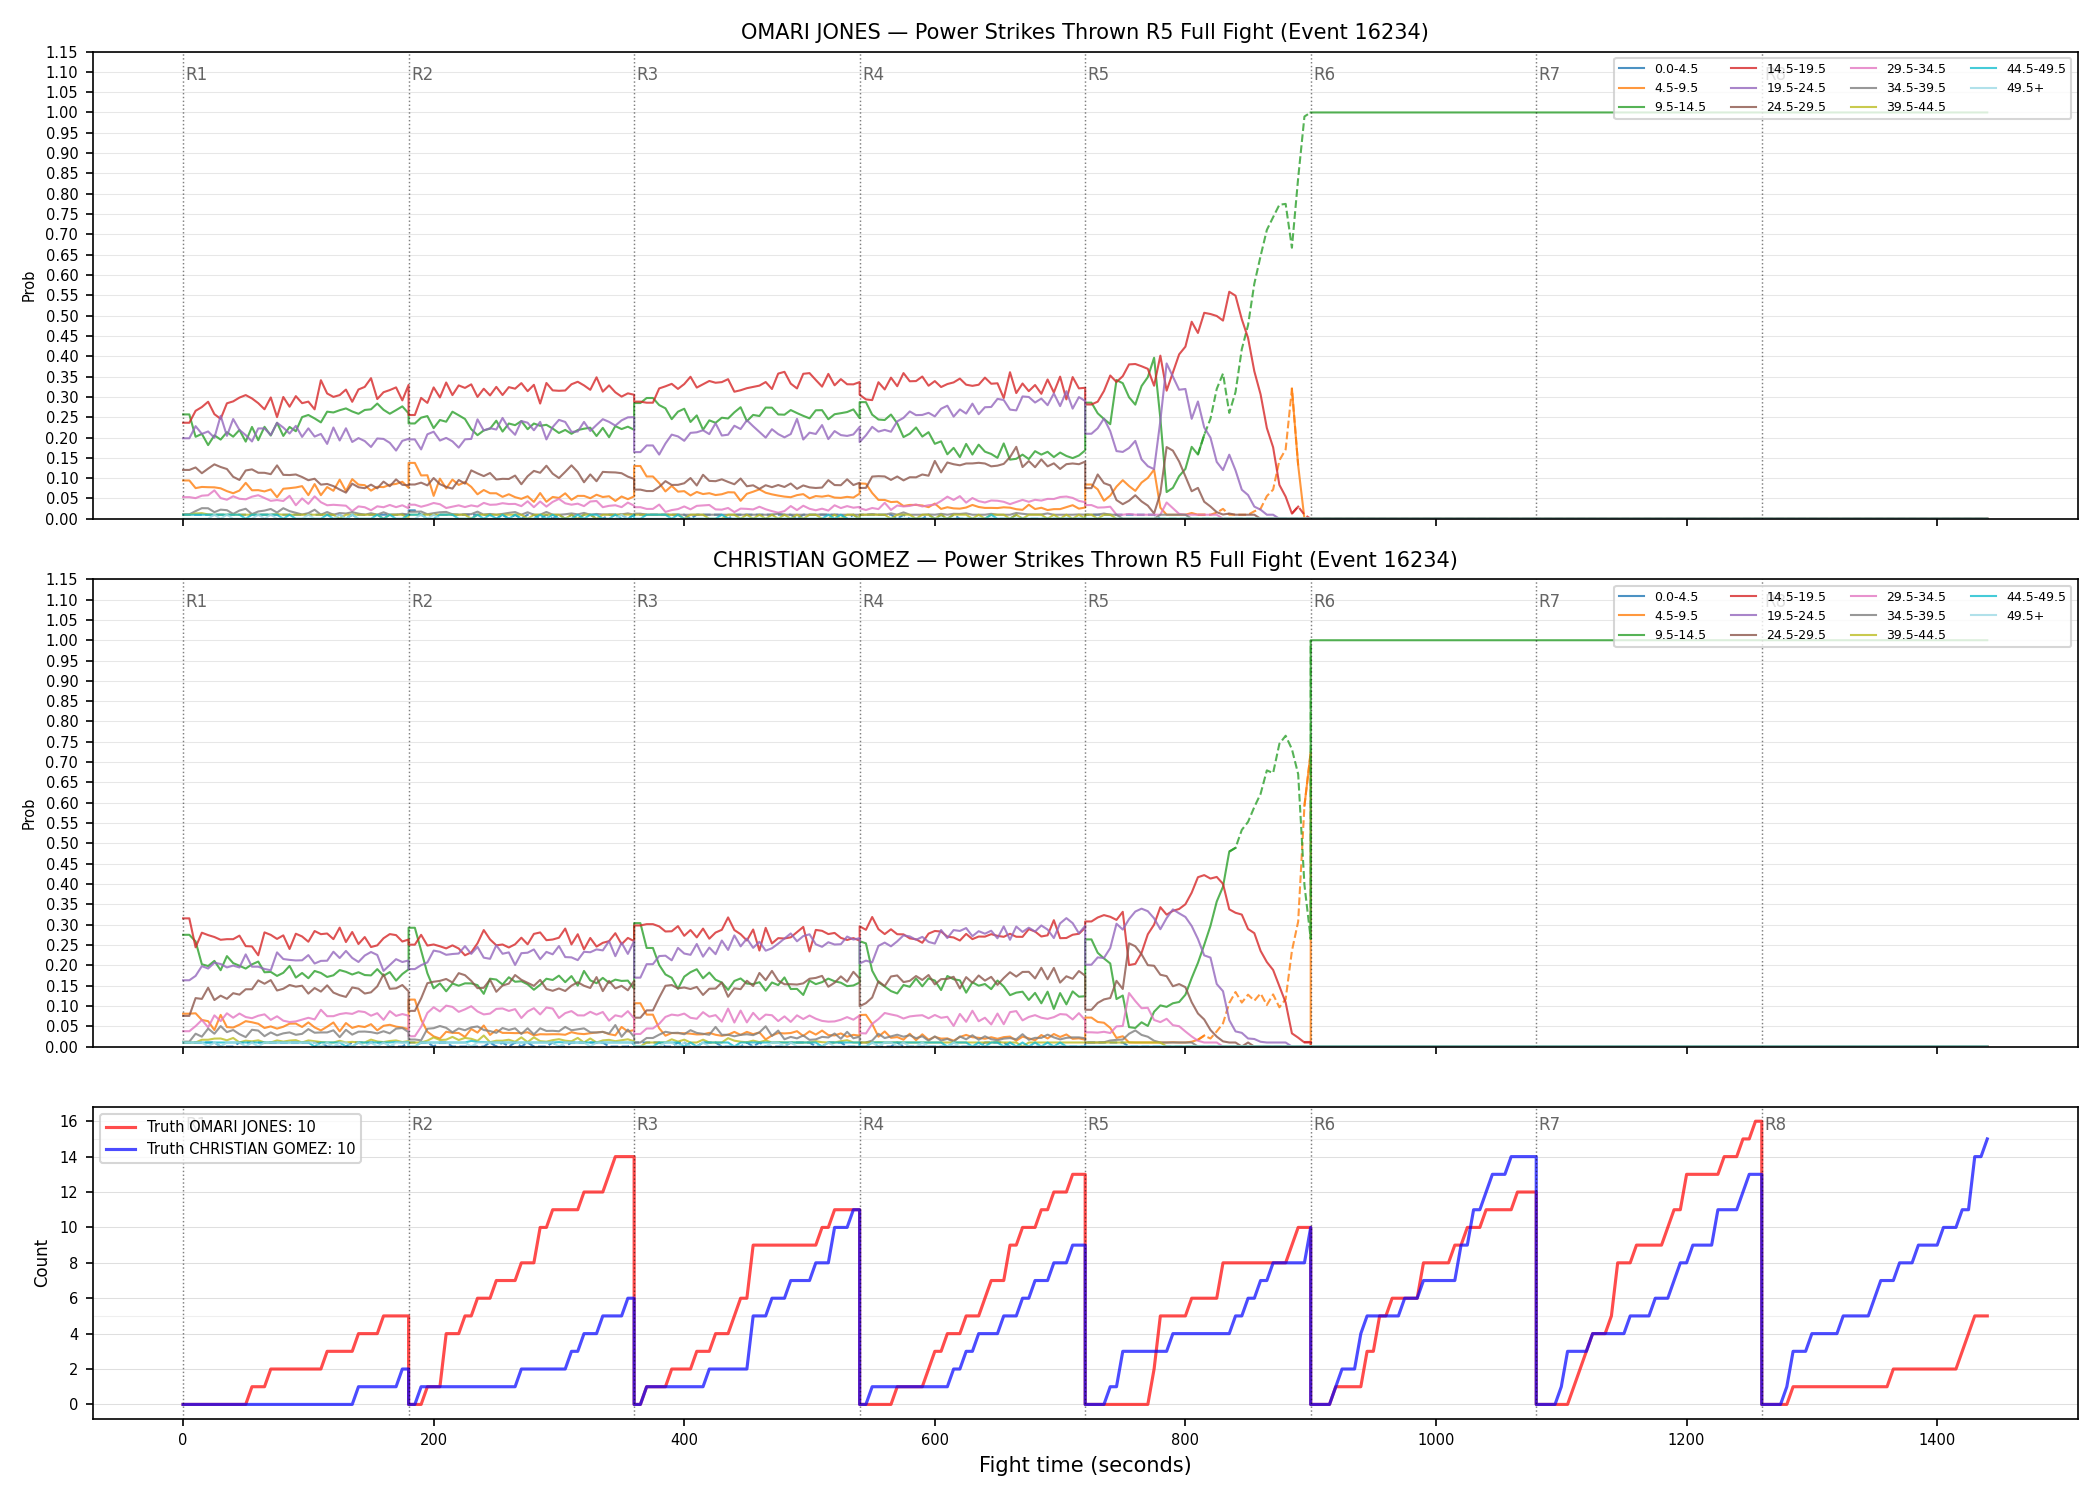Click x-axis tick label 200
Image resolution: width=2100 pixels, height=1500 pixels.
coord(433,1440)
